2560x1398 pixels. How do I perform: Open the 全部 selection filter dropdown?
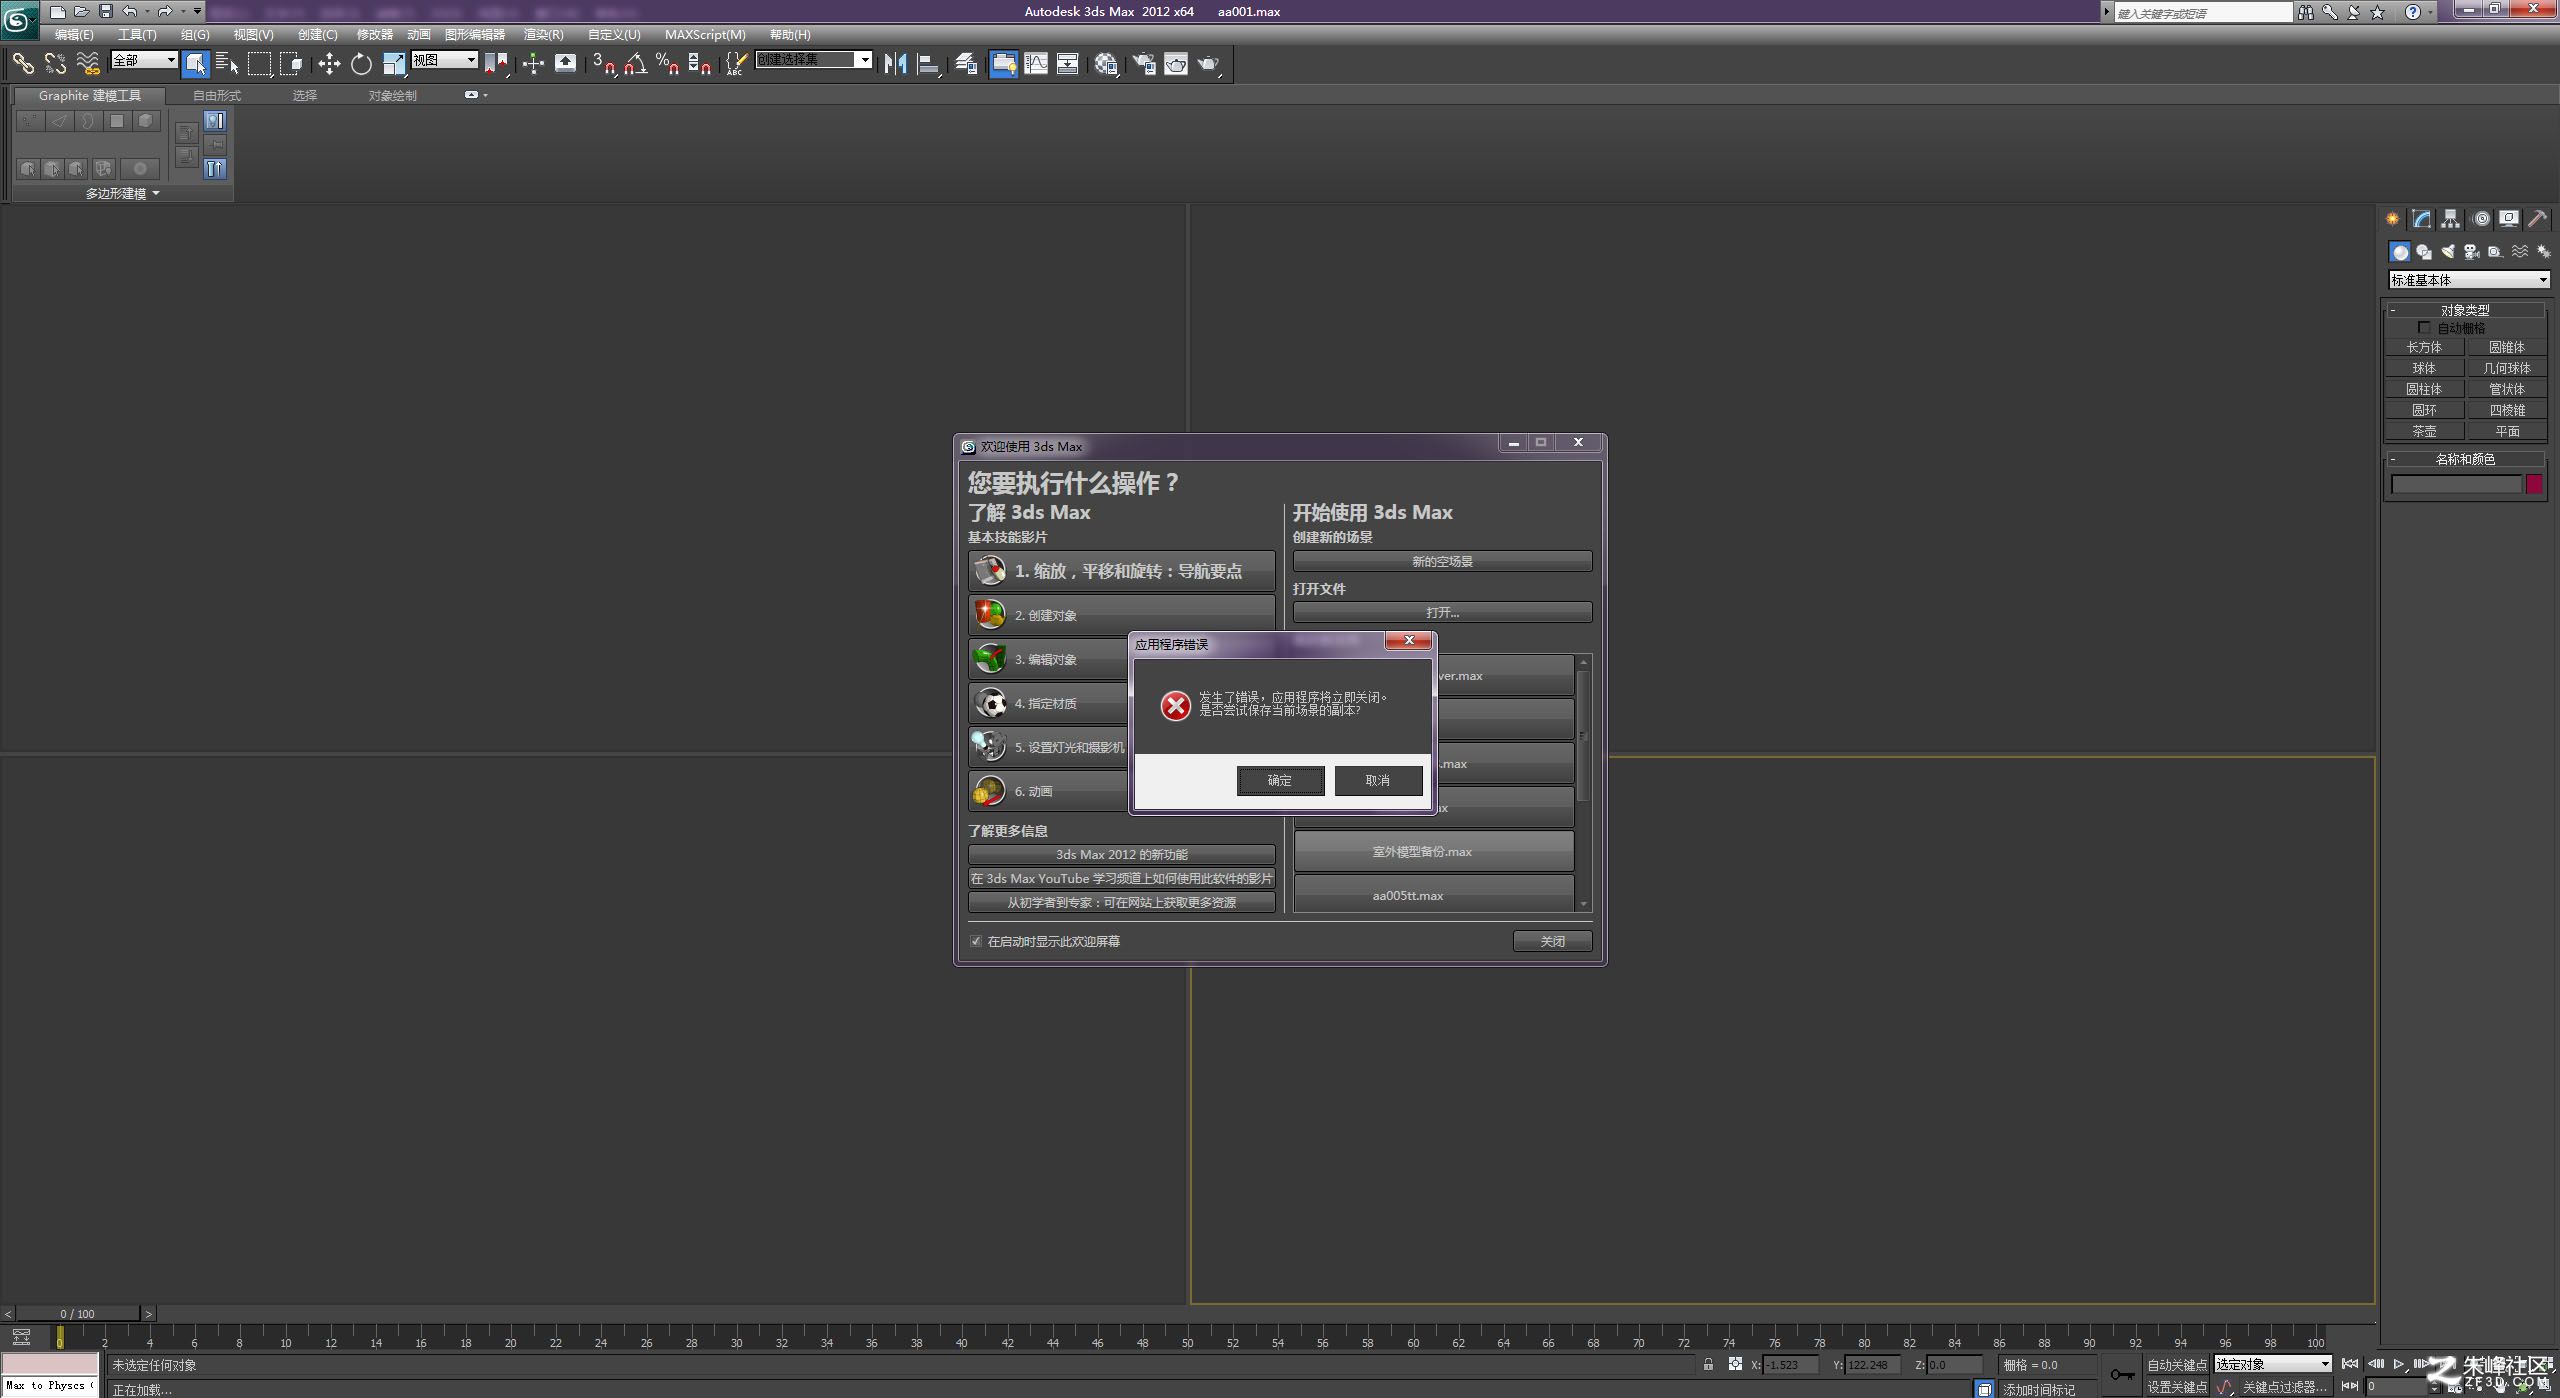click(144, 60)
